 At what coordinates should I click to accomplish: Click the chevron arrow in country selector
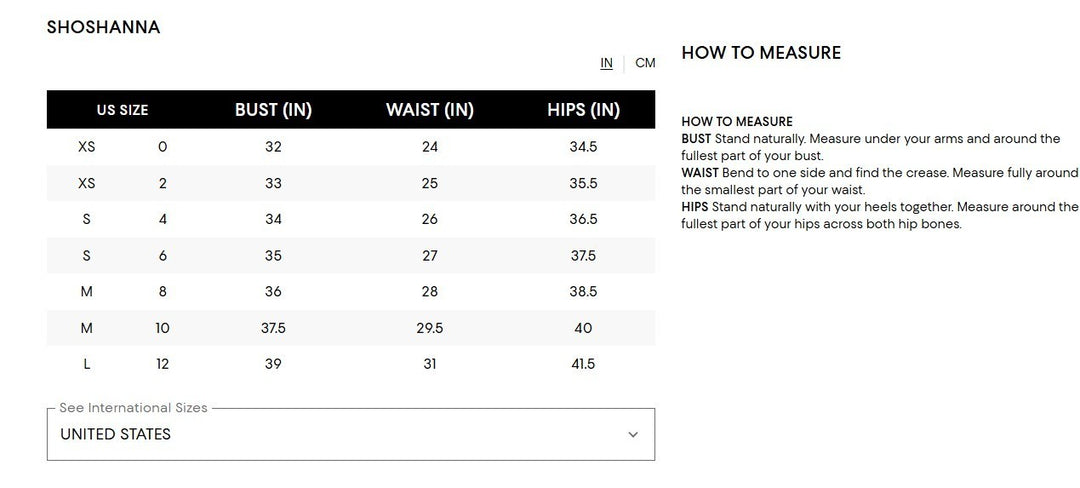(632, 434)
